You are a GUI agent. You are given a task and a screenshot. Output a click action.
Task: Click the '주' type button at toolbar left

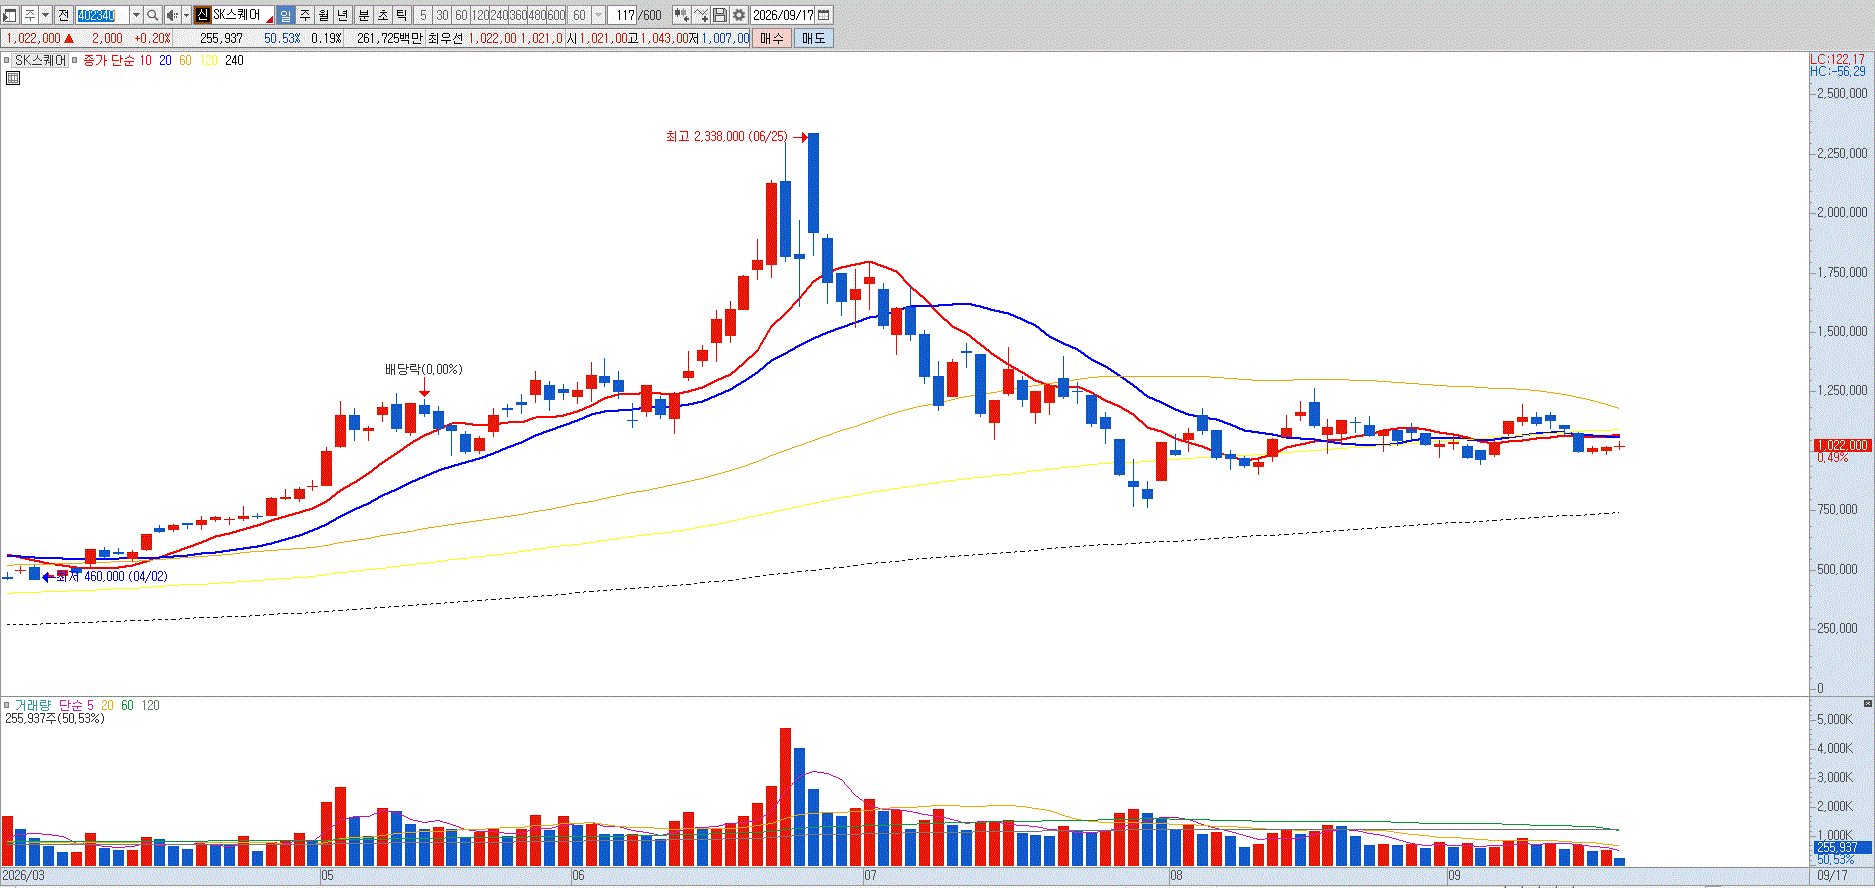click(x=30, y=15)
